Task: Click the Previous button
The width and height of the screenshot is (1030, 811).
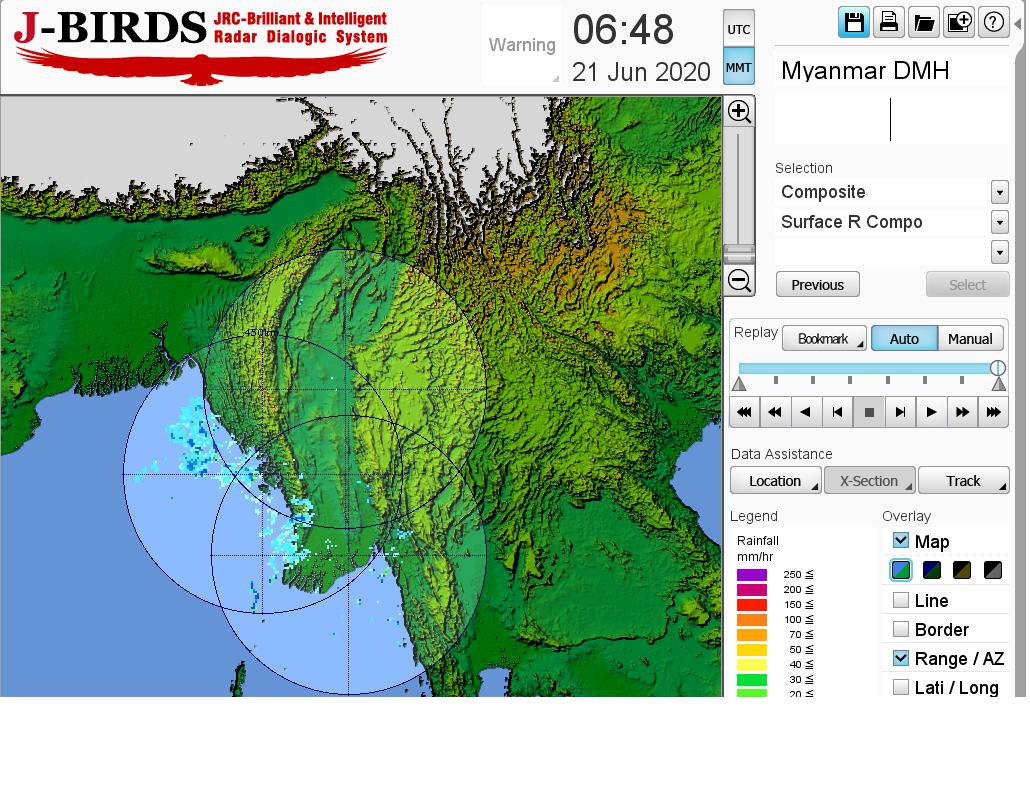Action: click(817, 285)
